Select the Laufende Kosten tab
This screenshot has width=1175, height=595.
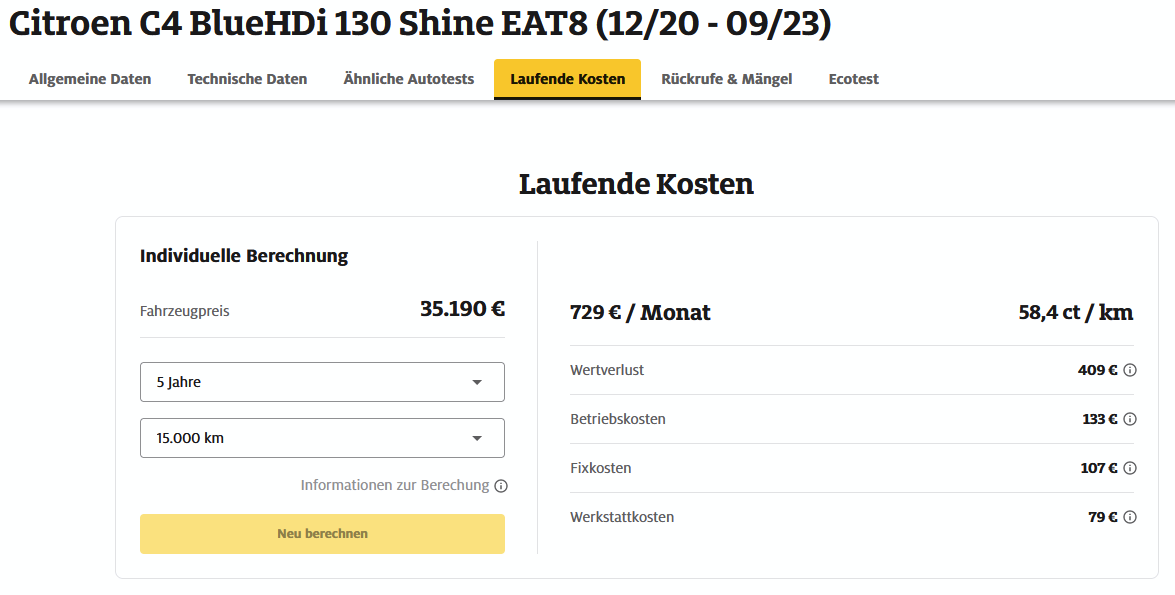click(567, 79)
